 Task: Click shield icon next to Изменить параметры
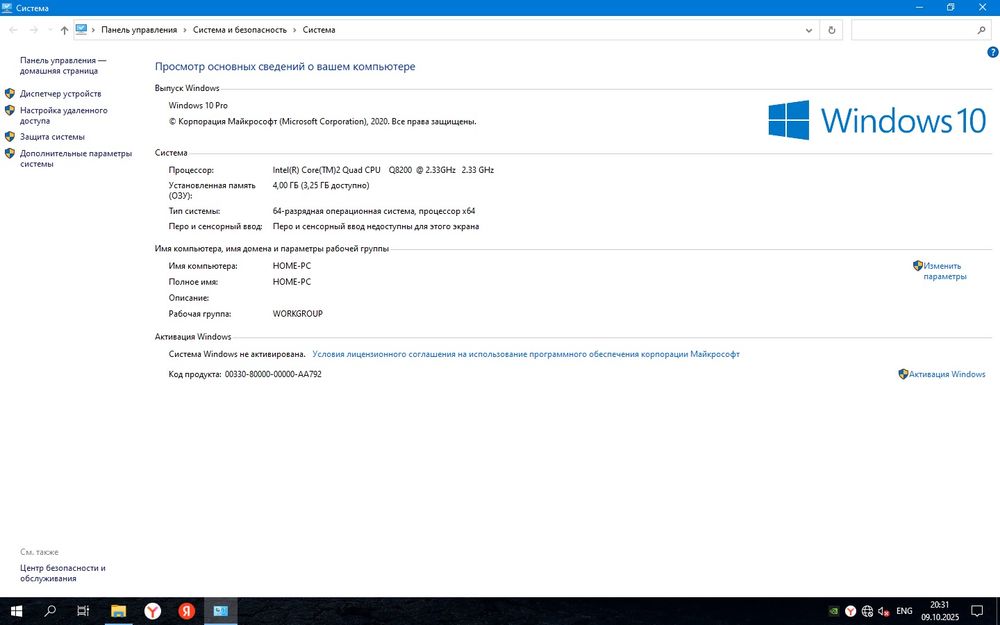[x=918, y=266]
